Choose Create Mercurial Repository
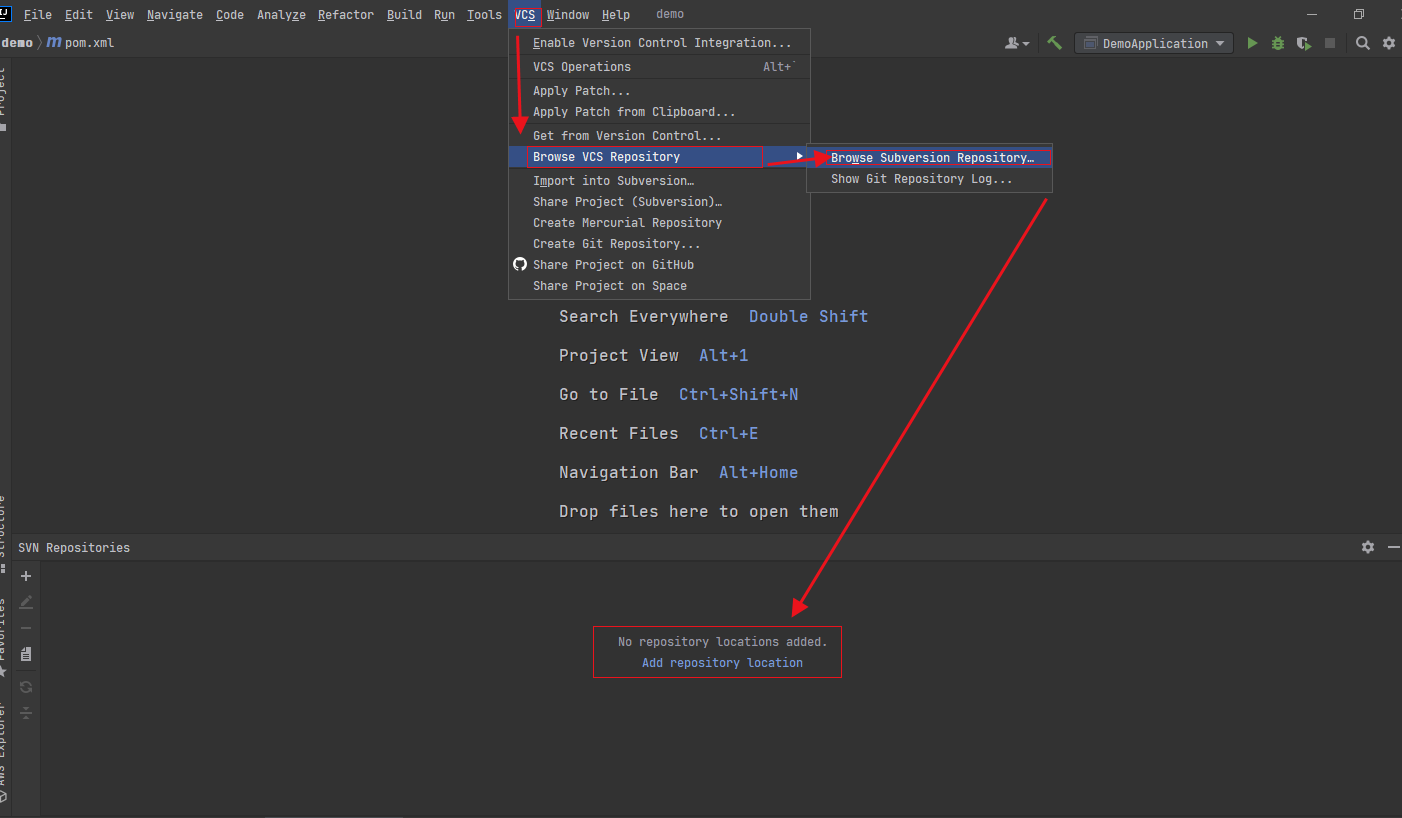 tap(660, 223)
